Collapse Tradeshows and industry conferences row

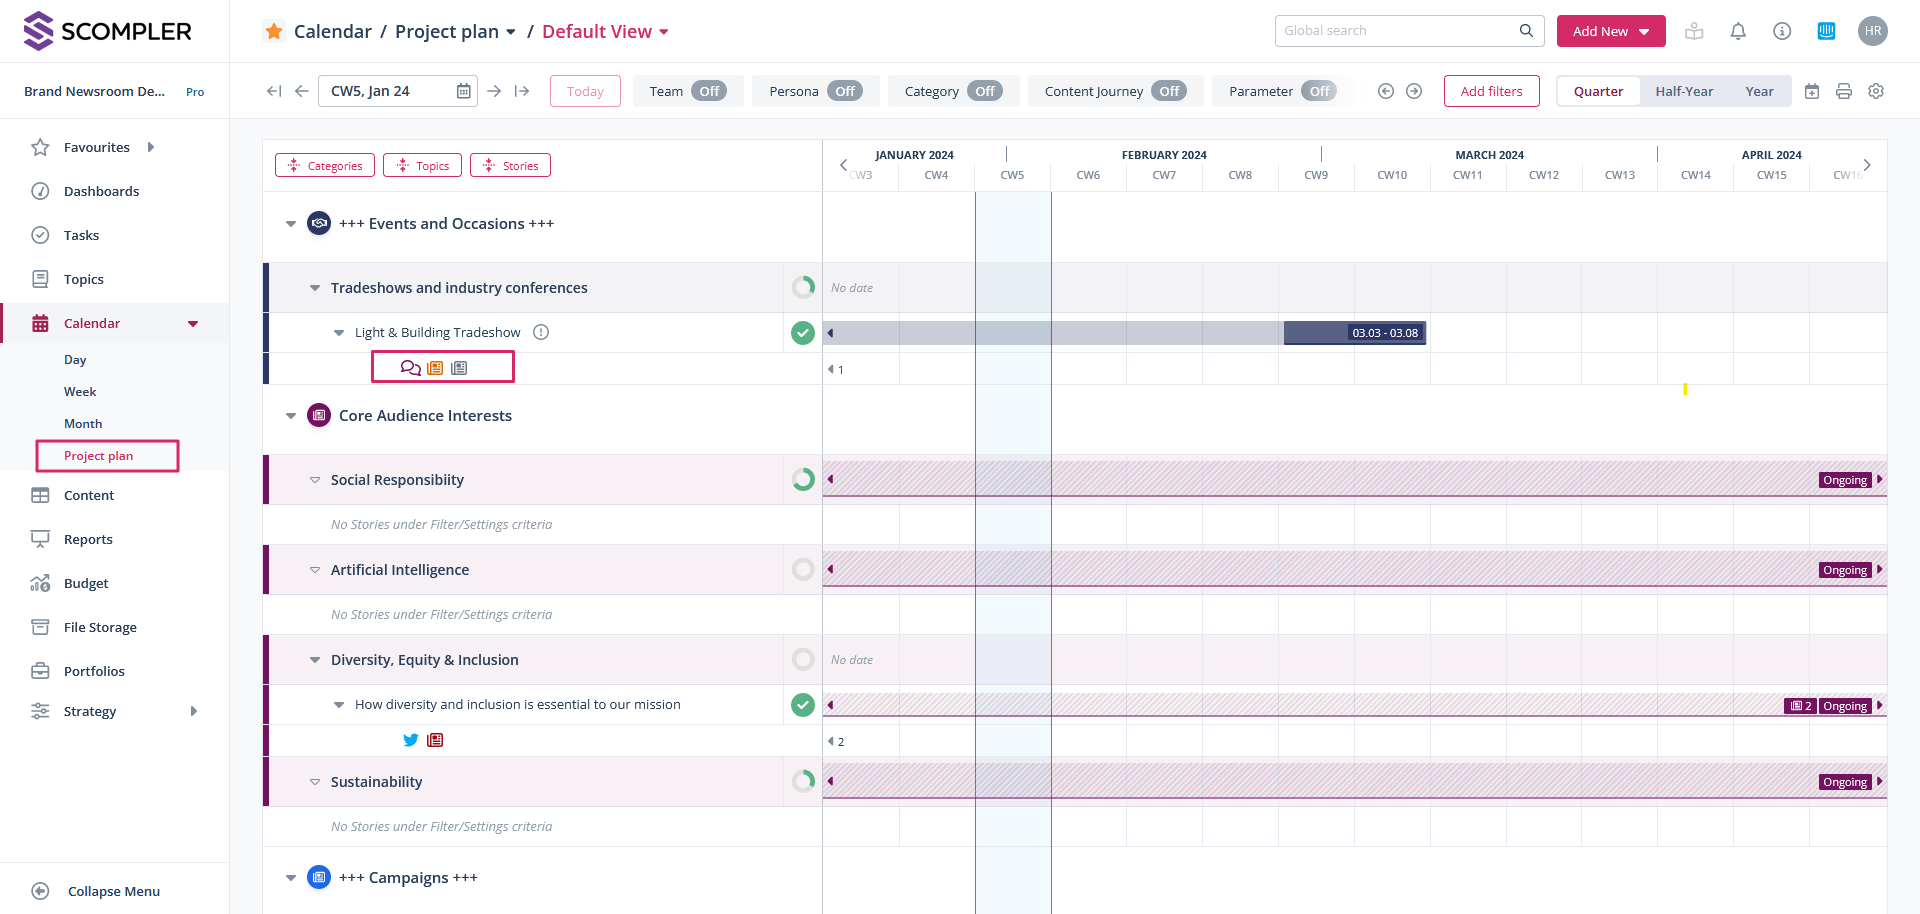(x=315, y=288)
